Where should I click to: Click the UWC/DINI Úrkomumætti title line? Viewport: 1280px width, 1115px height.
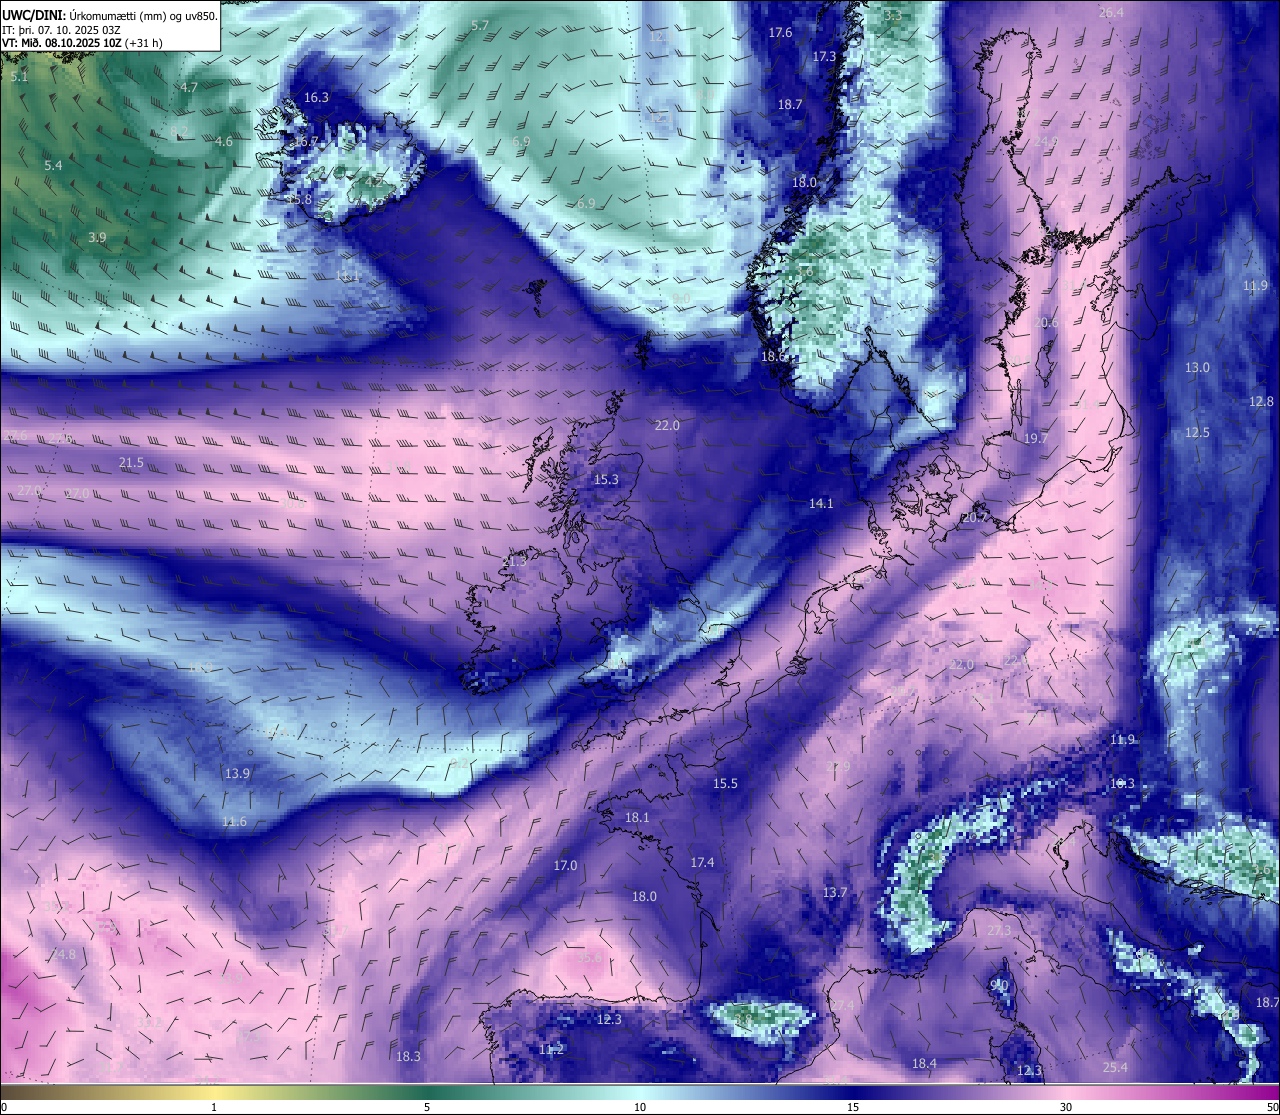[109, 14]
